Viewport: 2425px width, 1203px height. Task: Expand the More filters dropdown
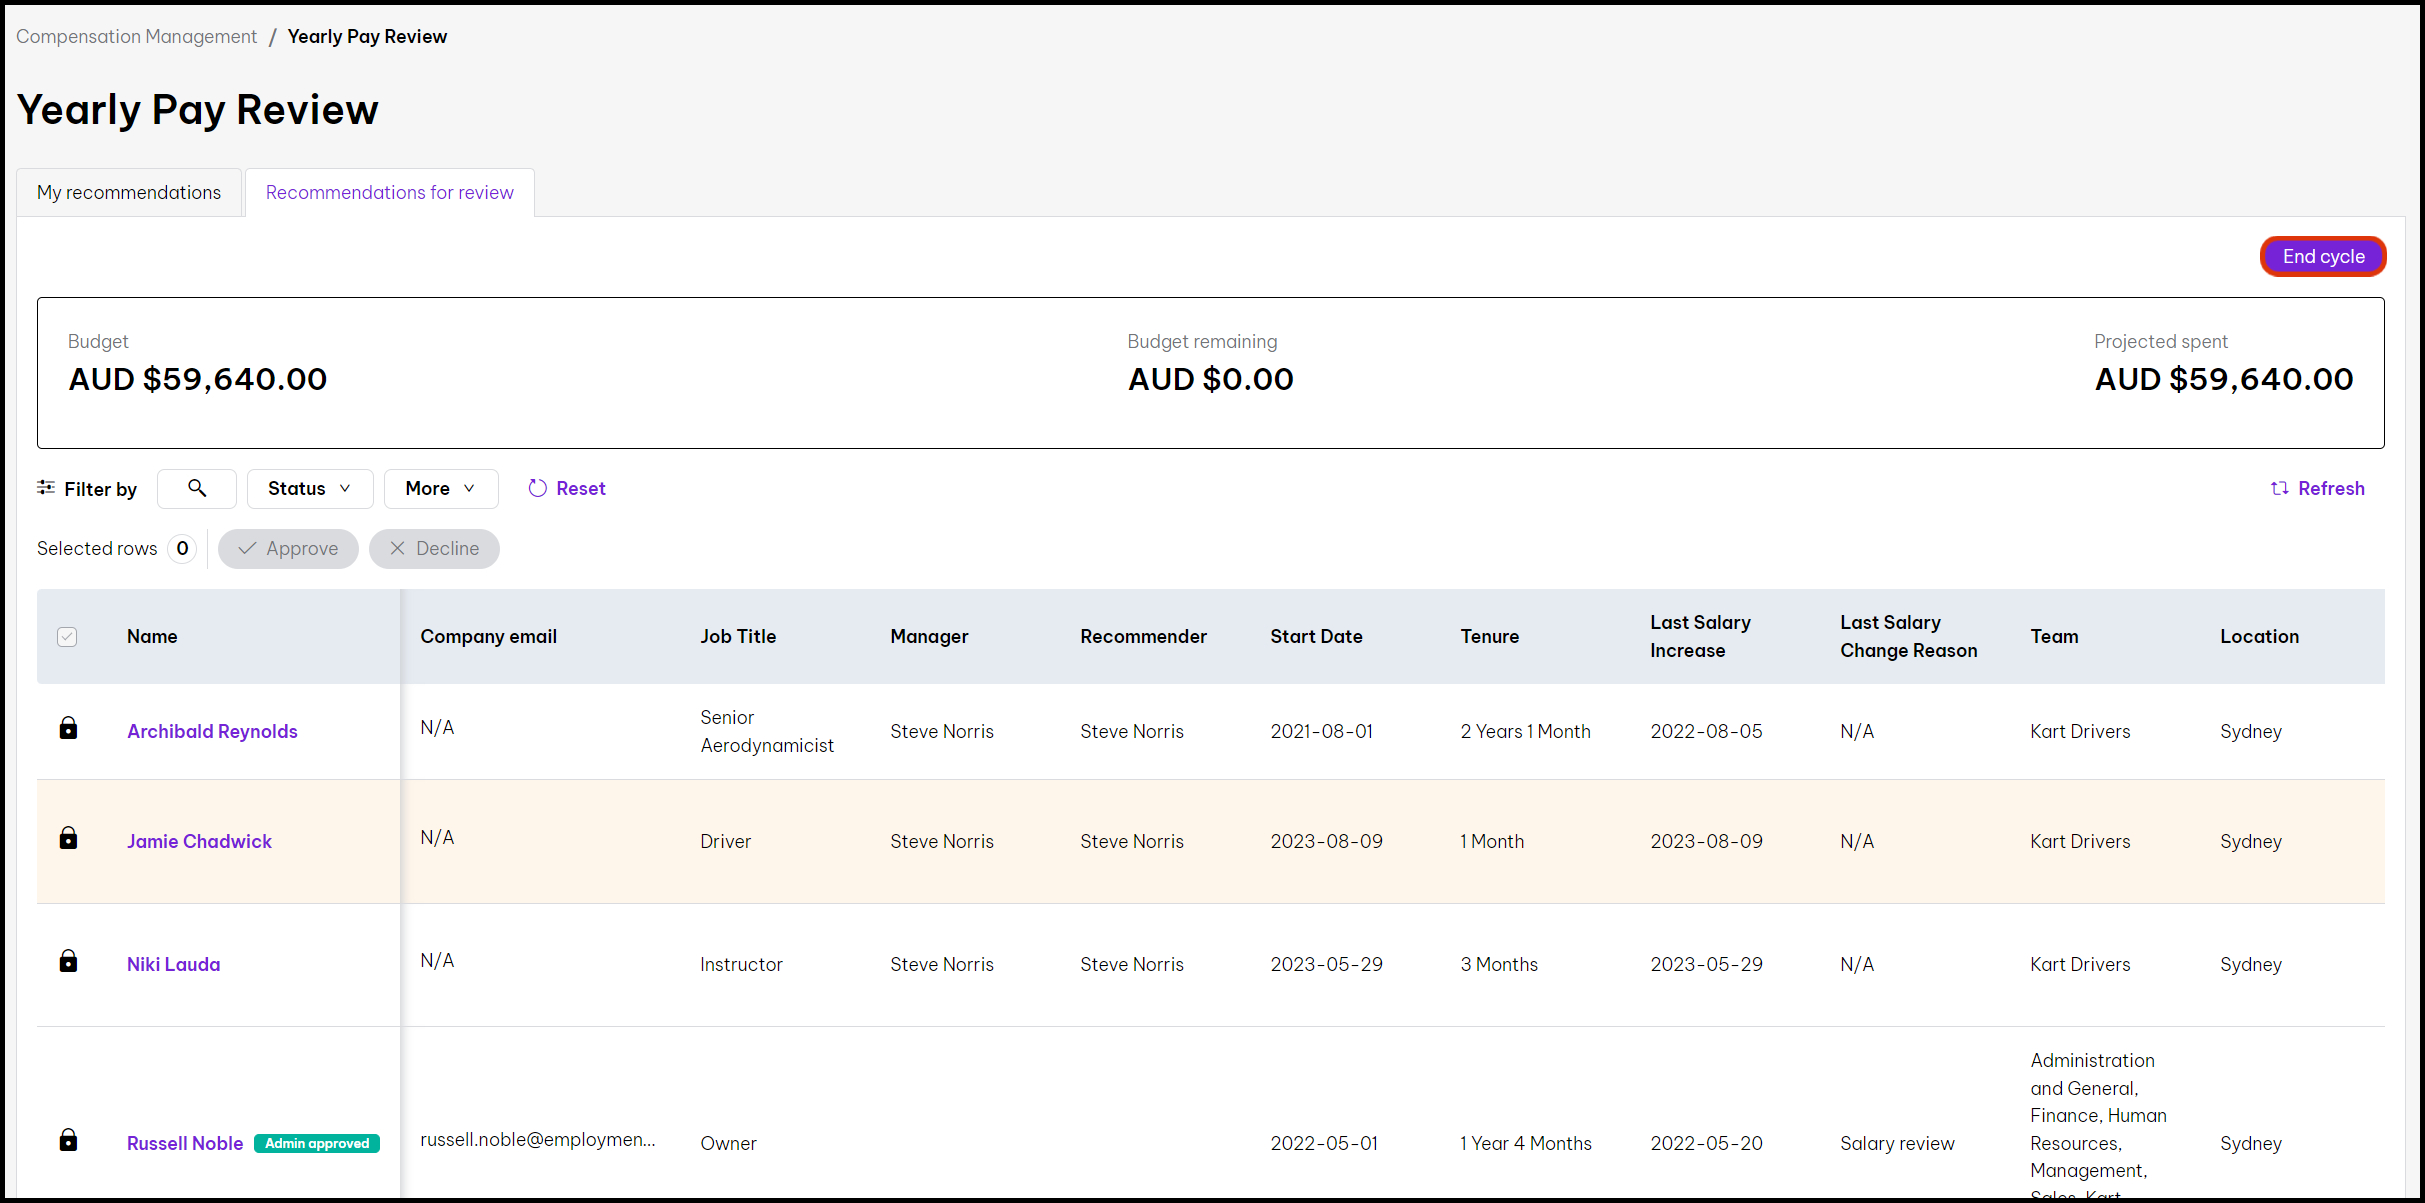pos(440,488)
